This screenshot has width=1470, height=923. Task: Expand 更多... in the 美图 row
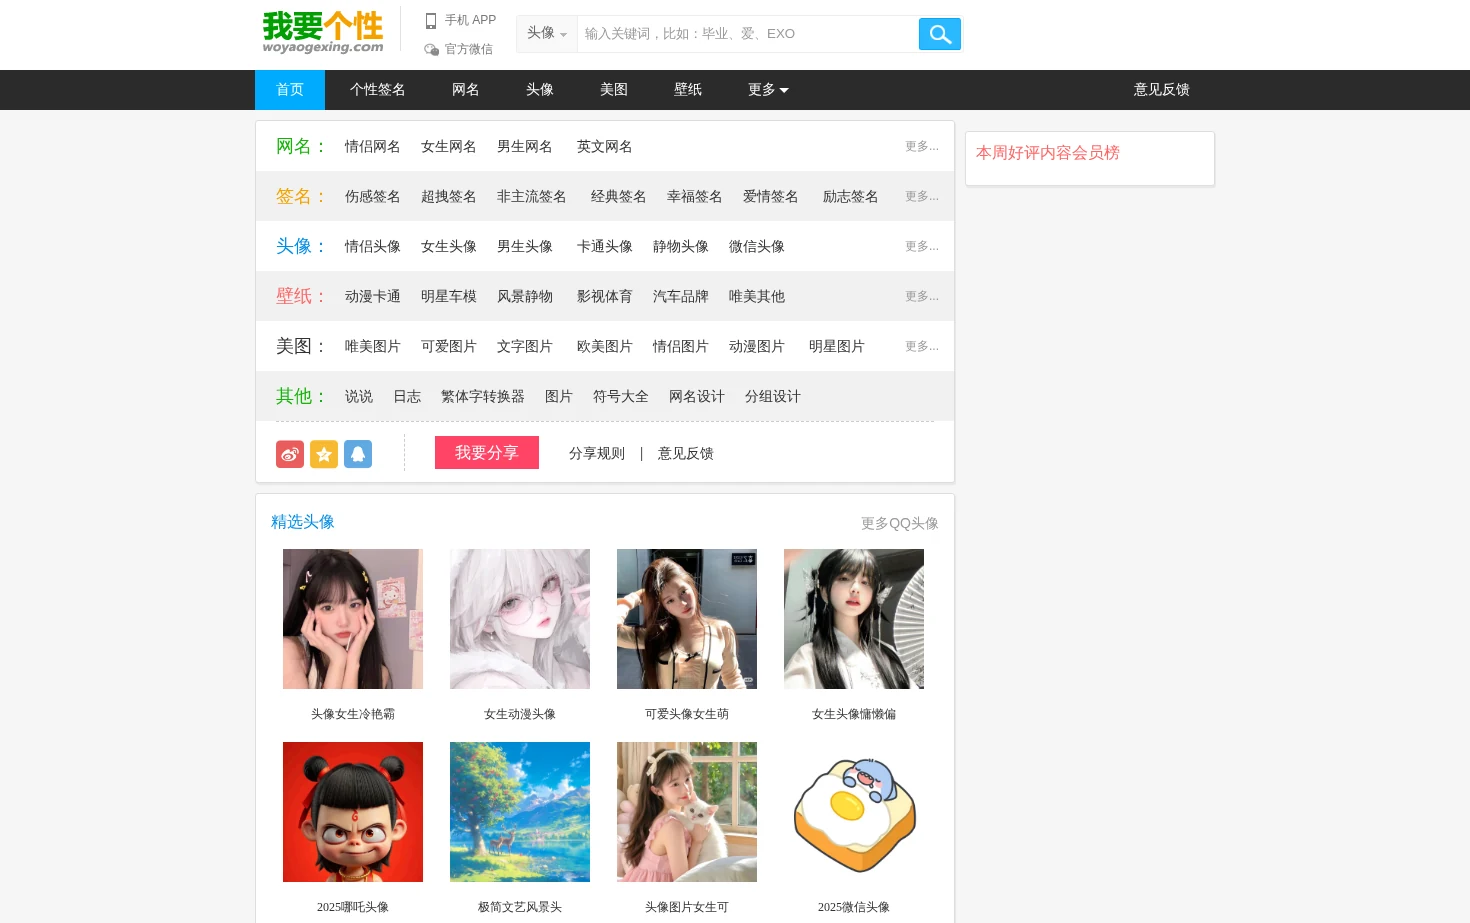(x=921, y=346)
